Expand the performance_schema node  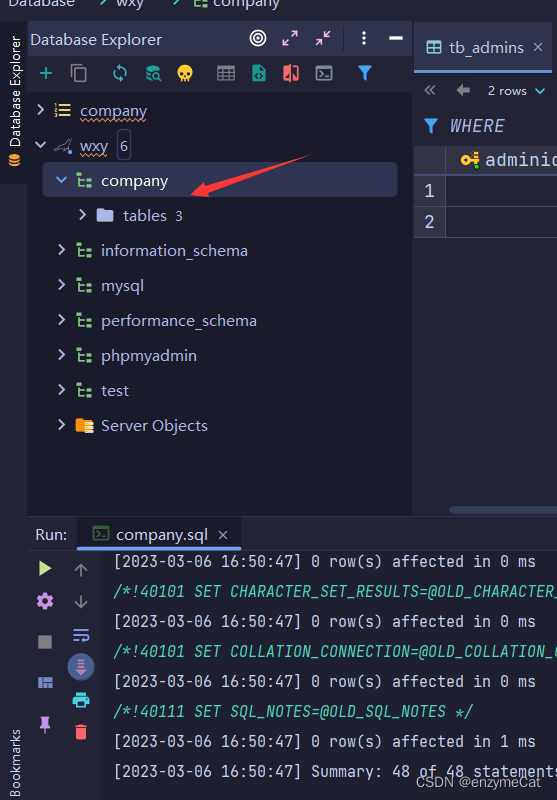coord(61,319)
